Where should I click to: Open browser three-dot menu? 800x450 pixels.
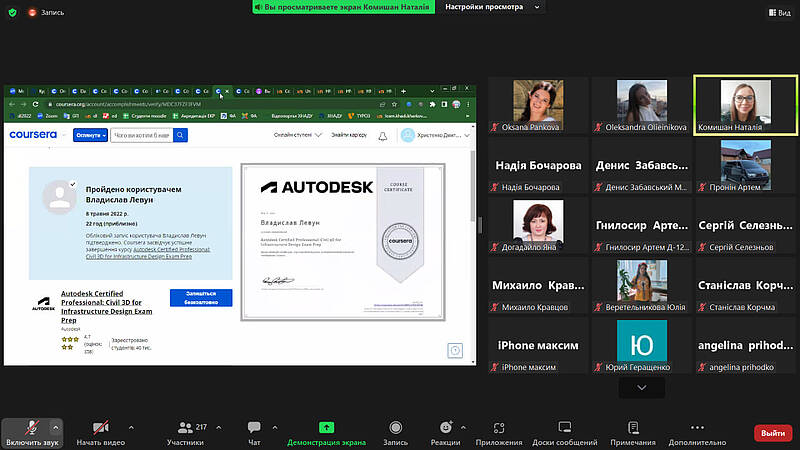tap(468, 104)
